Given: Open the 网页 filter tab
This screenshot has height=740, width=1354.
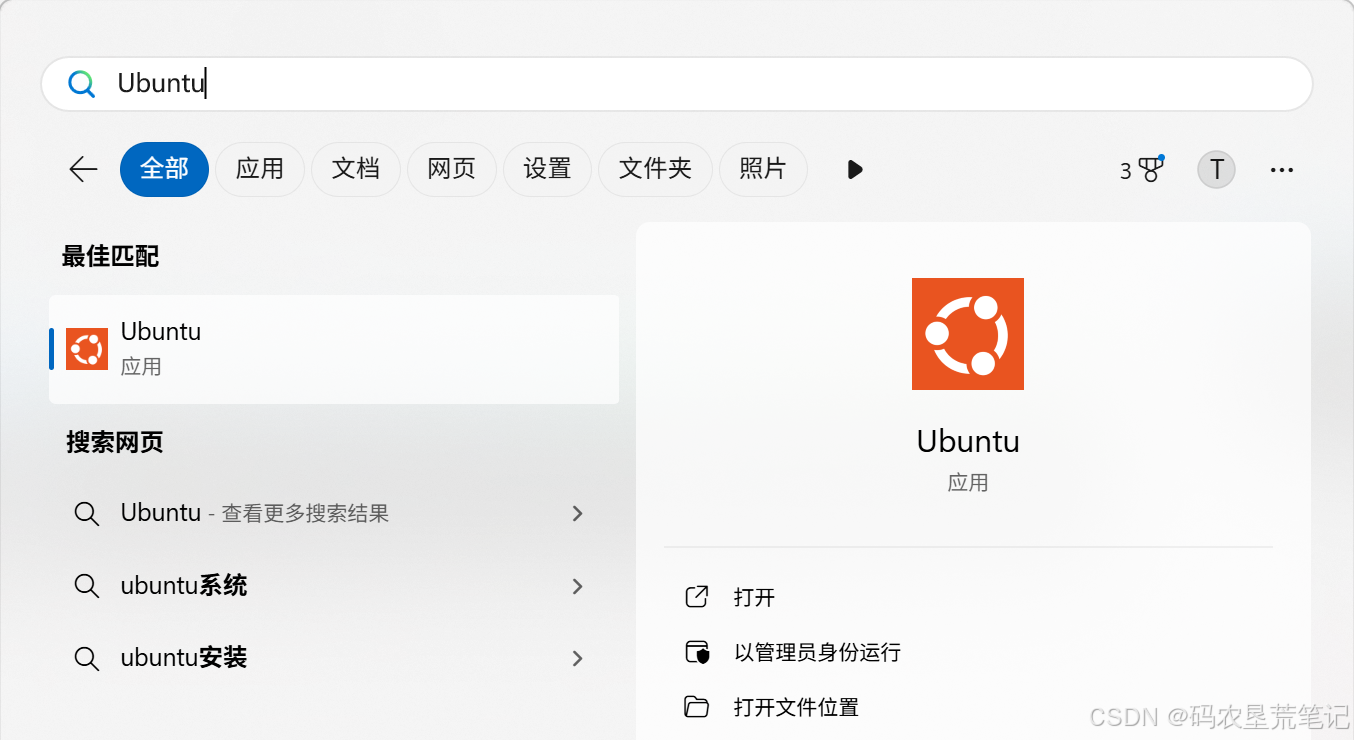Looking at the screenshot, I should [x=452, y=169].
